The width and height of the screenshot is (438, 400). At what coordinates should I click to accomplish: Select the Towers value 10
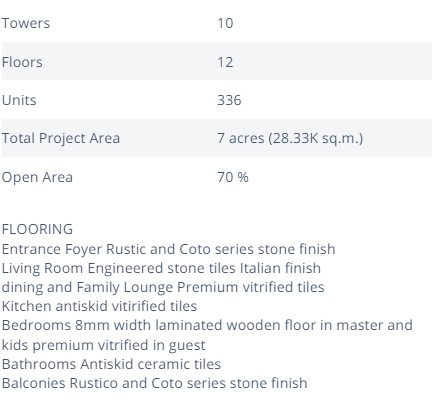click(225, 23)
